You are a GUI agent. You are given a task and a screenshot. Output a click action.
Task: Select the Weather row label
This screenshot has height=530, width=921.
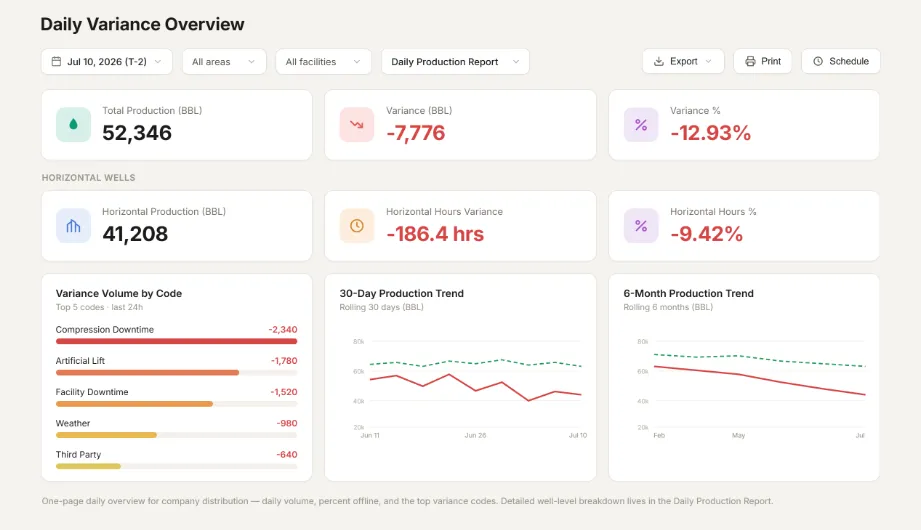click(x=73, y=423)
